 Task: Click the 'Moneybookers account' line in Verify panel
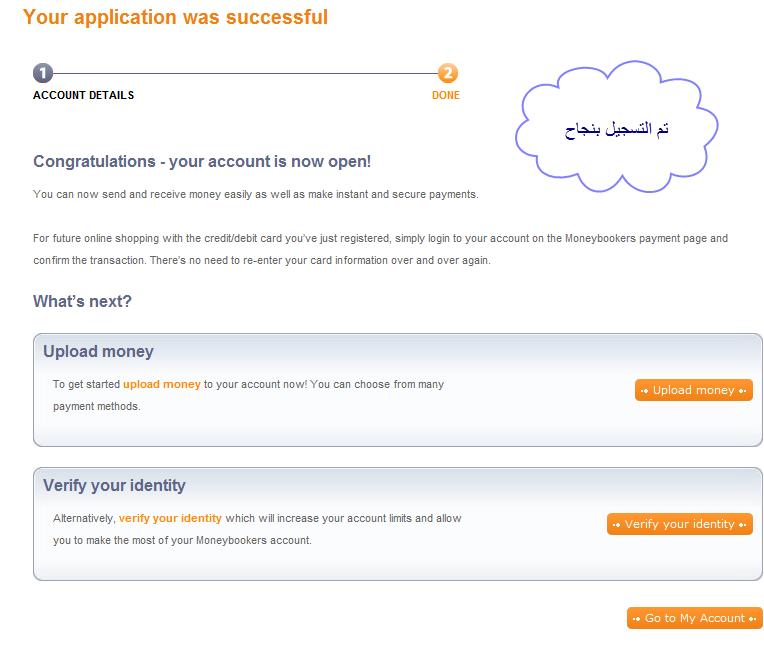[182, 540]
